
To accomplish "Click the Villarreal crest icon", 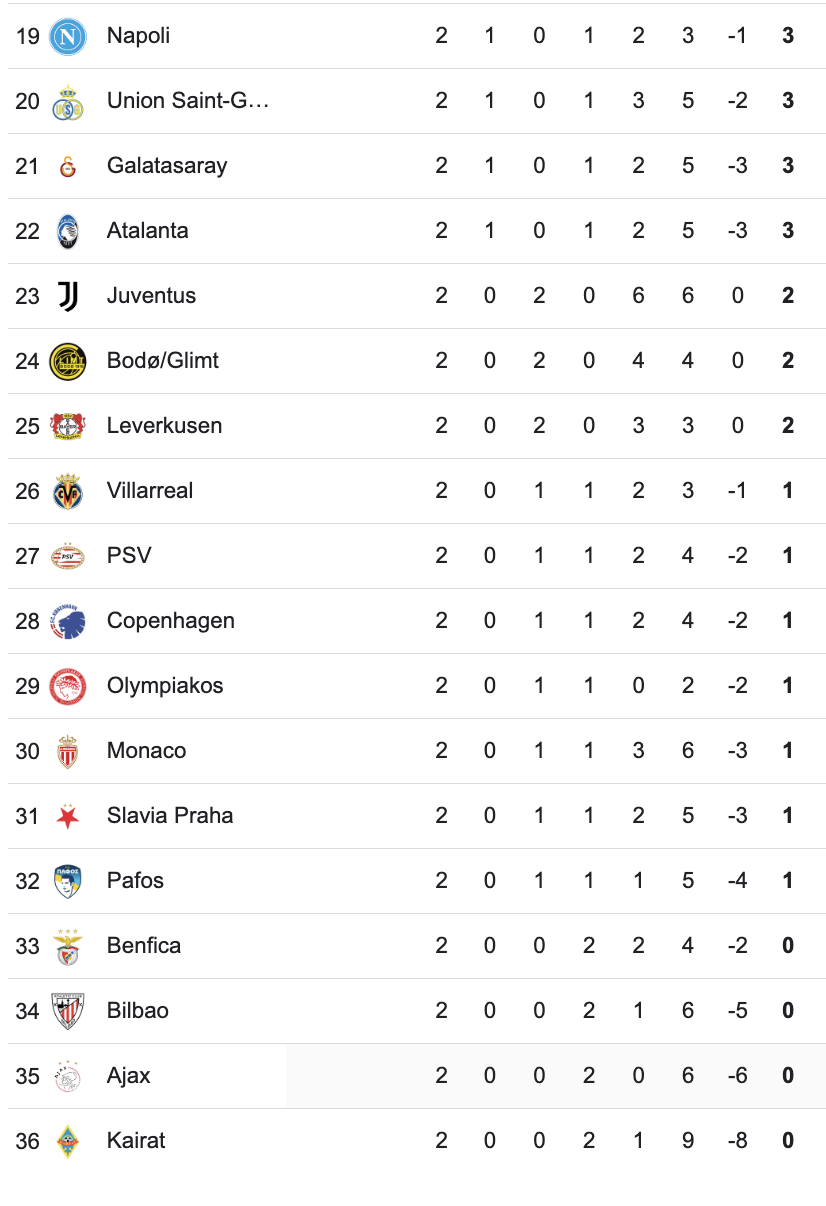I will tap(68, 491).
